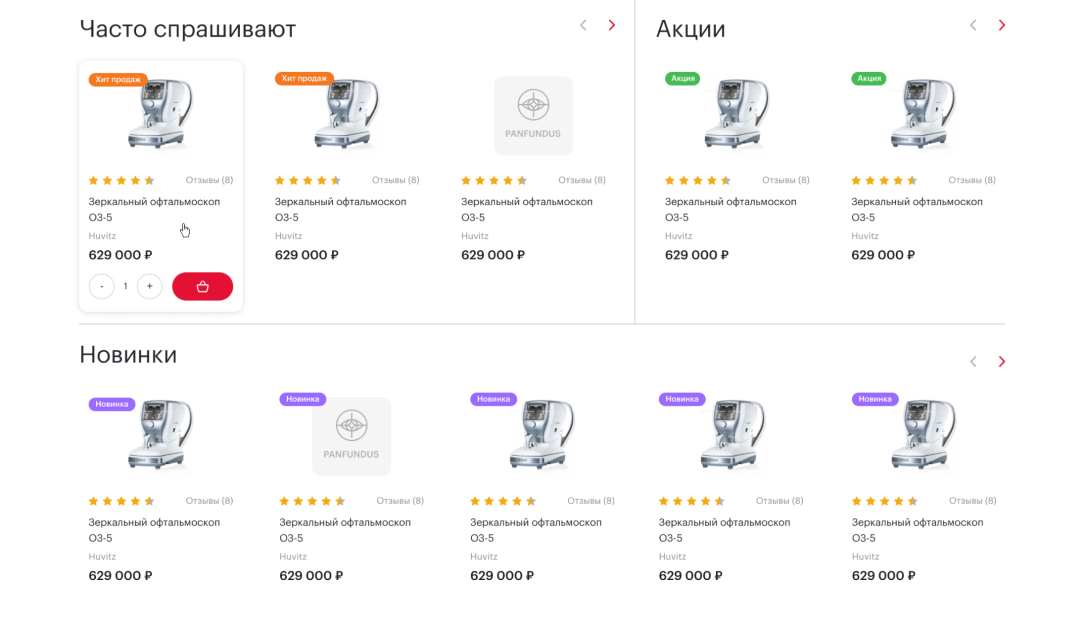Go to previous slide in Часто спрашивают
The height and width of the screenshot is (618, 1084).
pos(583,26)
